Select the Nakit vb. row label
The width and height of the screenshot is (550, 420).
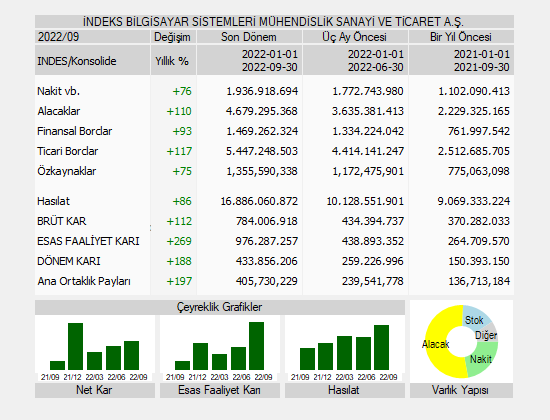tap(59, 91)
